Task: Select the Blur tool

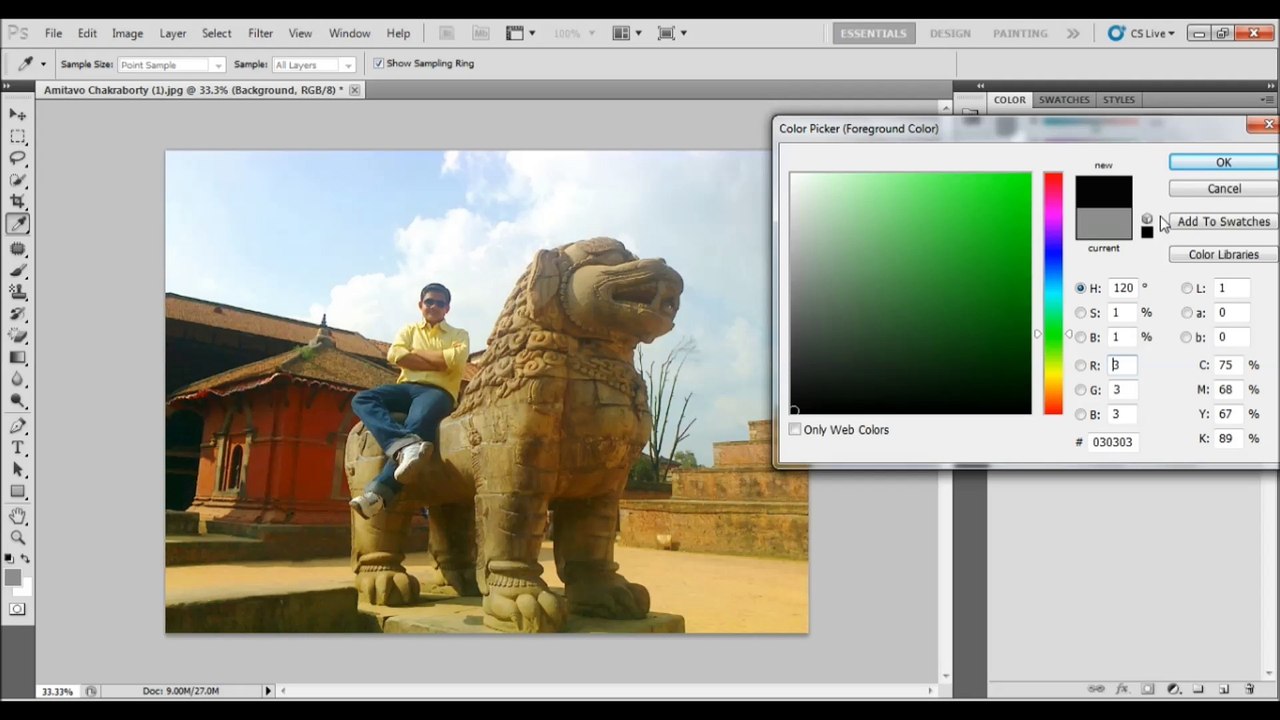Action: click(x=18, y=380)
